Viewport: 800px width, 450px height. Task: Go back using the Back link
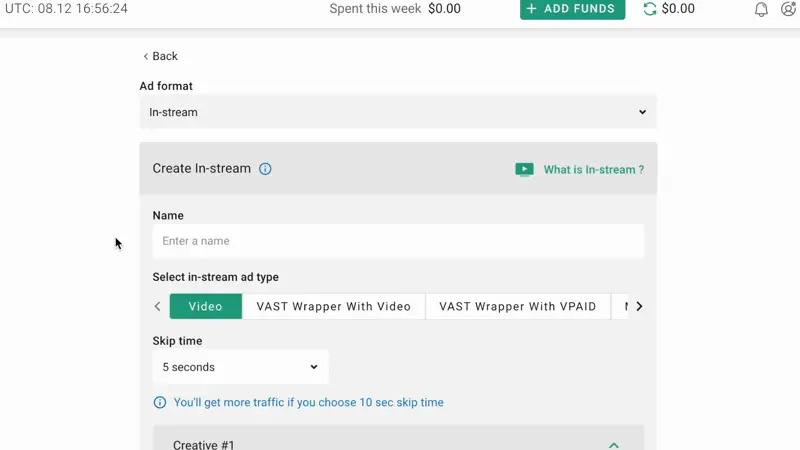(x=160, y=56)
